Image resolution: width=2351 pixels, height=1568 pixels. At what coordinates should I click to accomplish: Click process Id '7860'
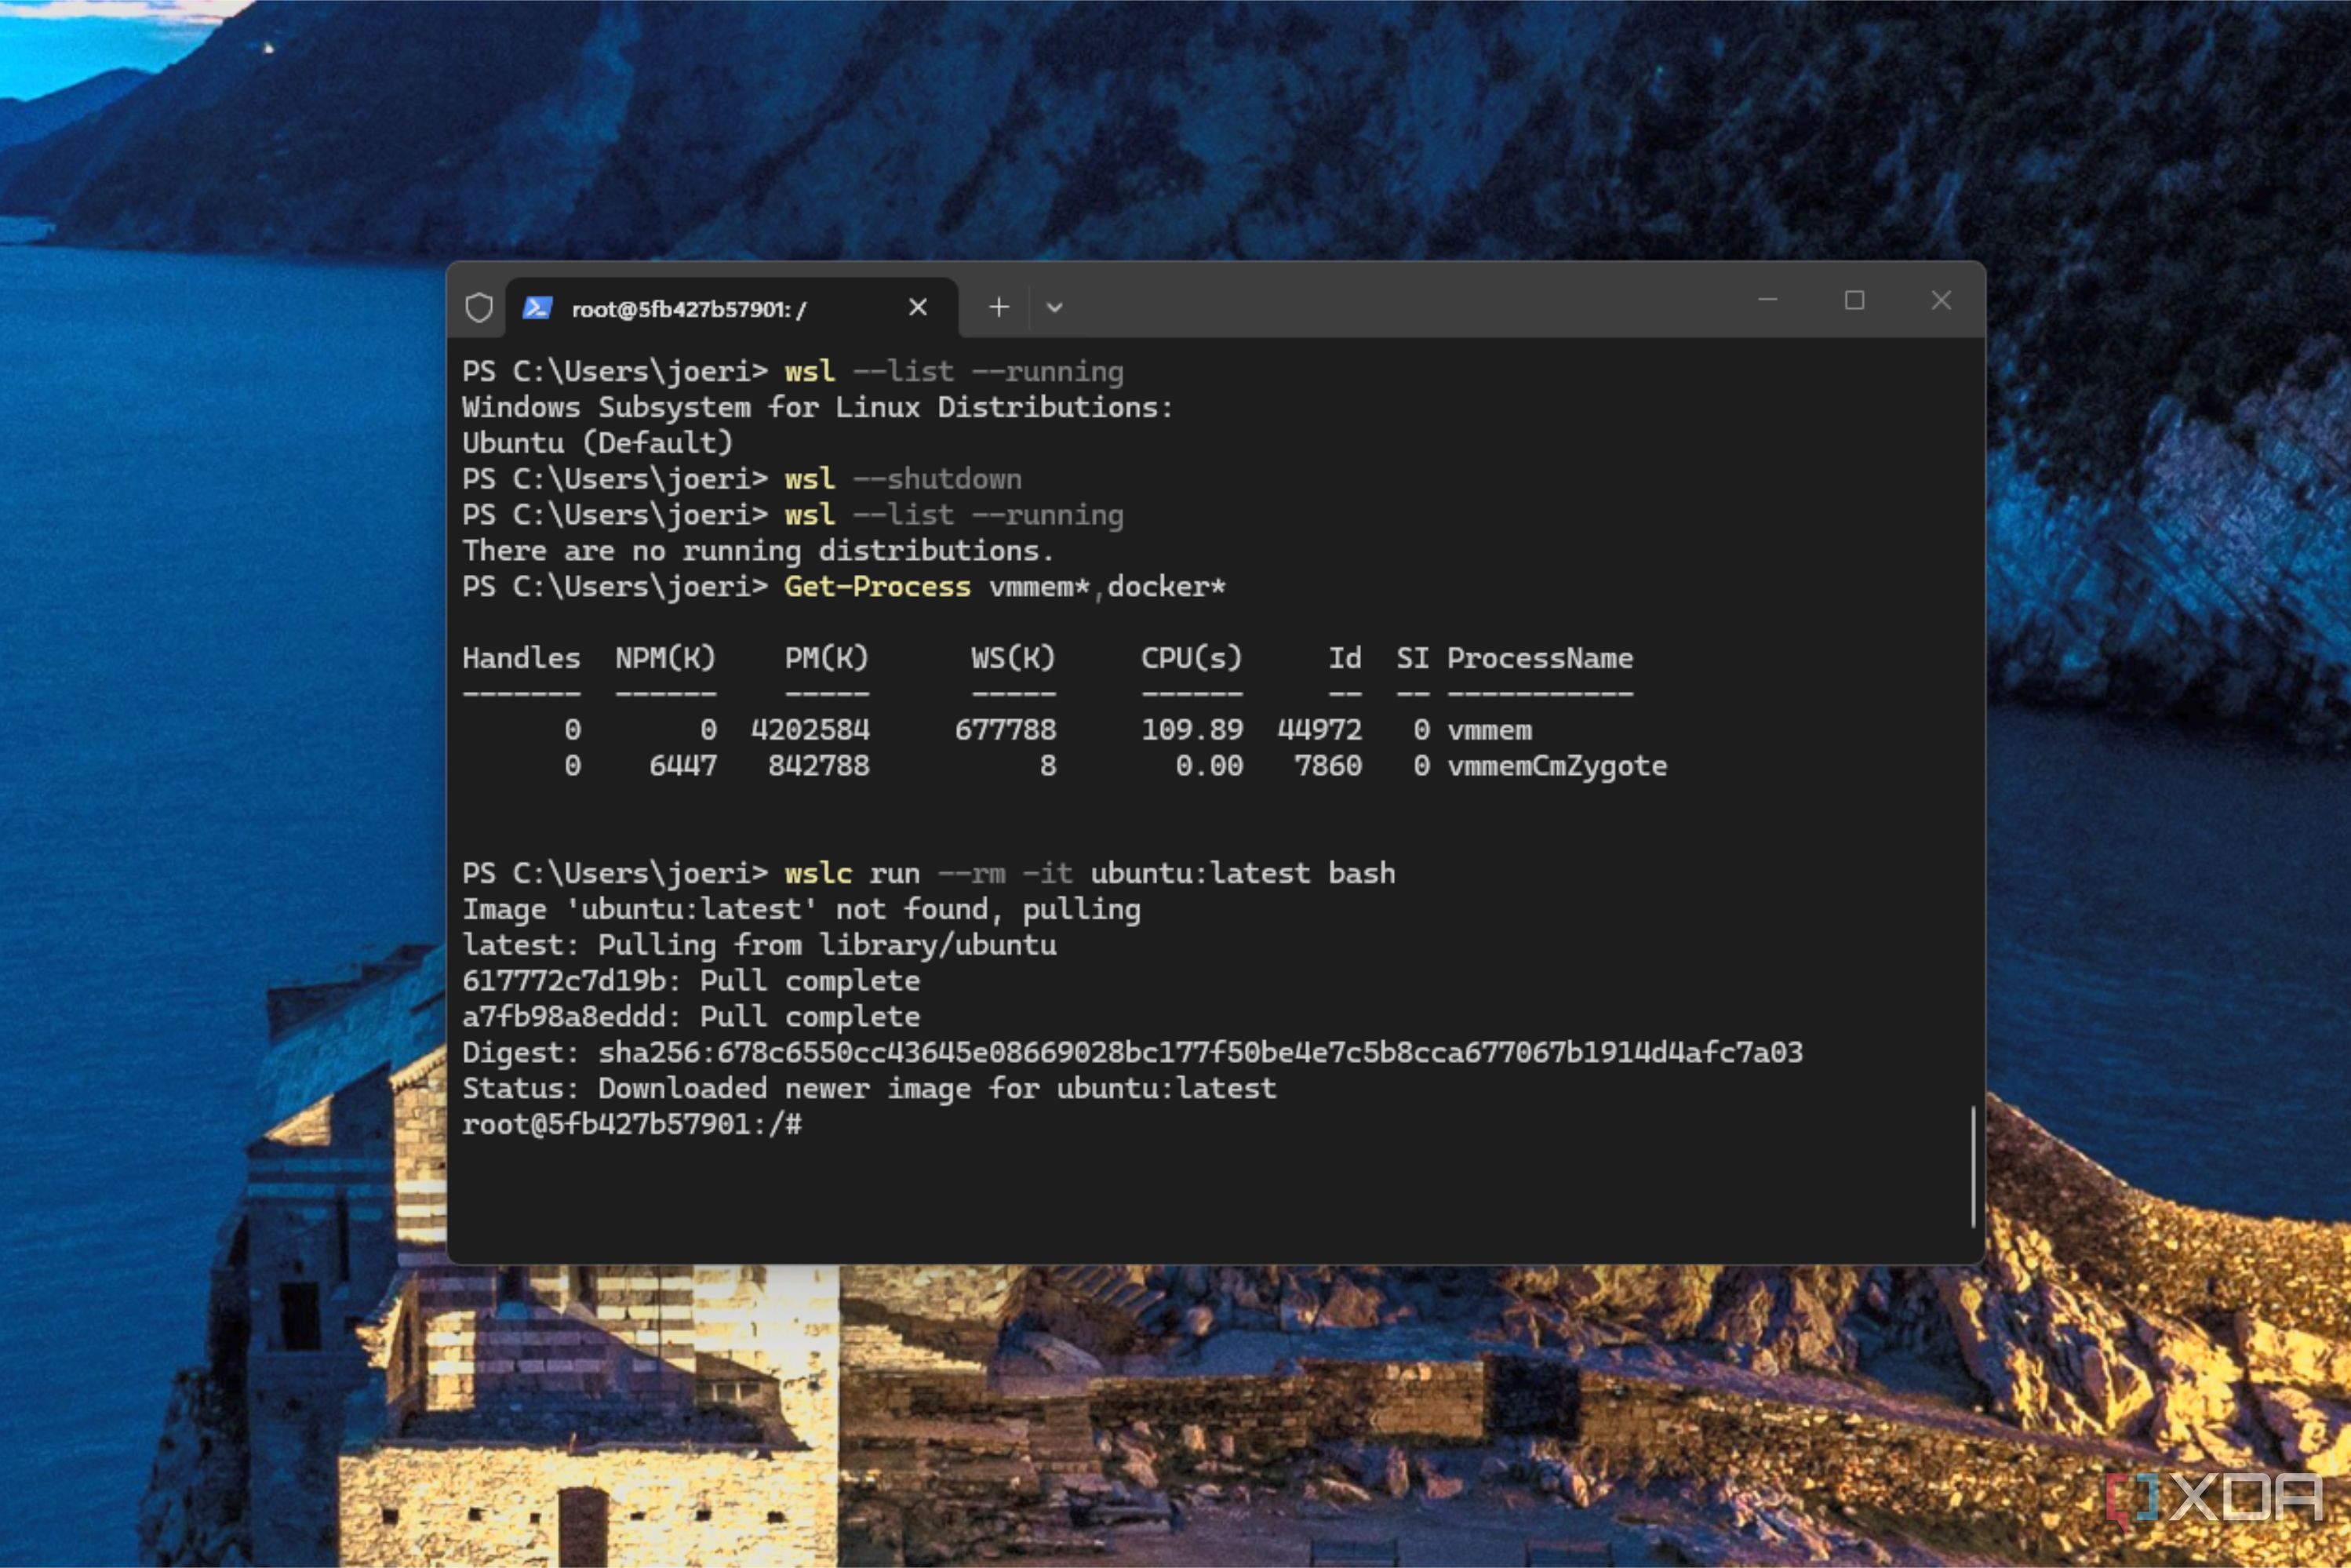click(1328, 766)
